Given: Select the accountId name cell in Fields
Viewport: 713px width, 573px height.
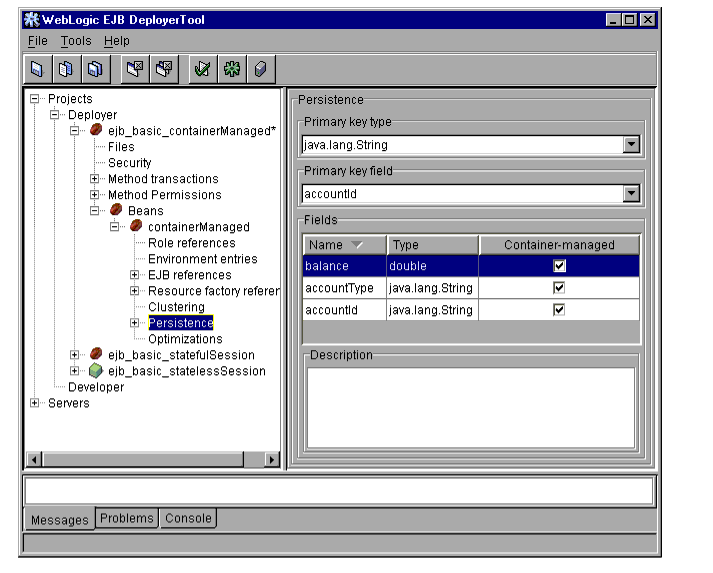Looking at the screenshot, I should pyautogui.click(x=345, y=310).
